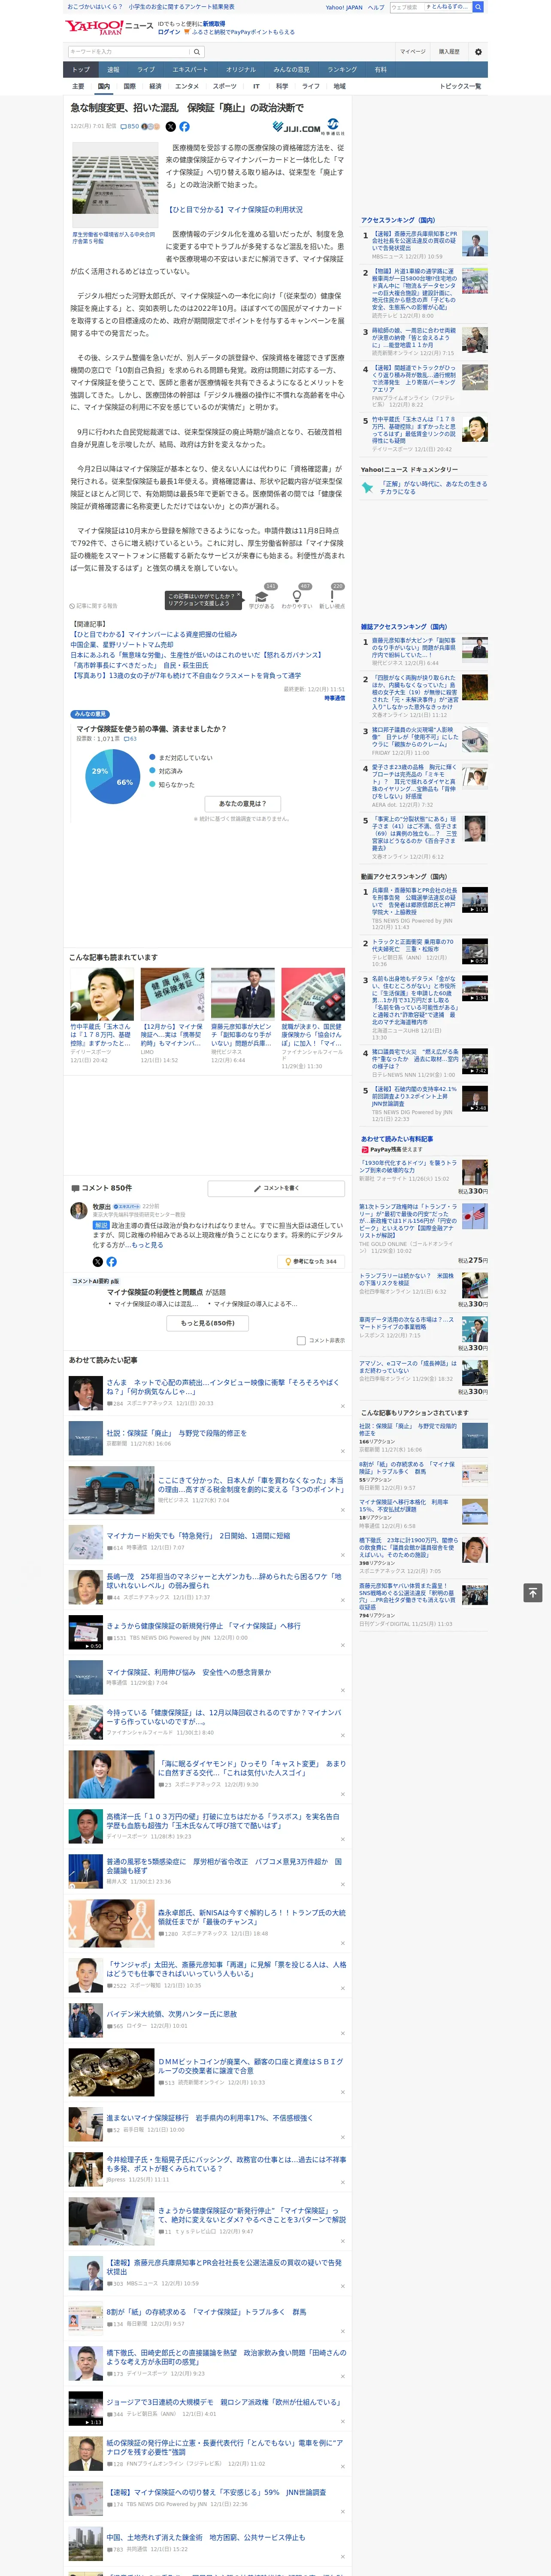Click the コメントを書く button

pyautogui.click(x=276, y=1188)
